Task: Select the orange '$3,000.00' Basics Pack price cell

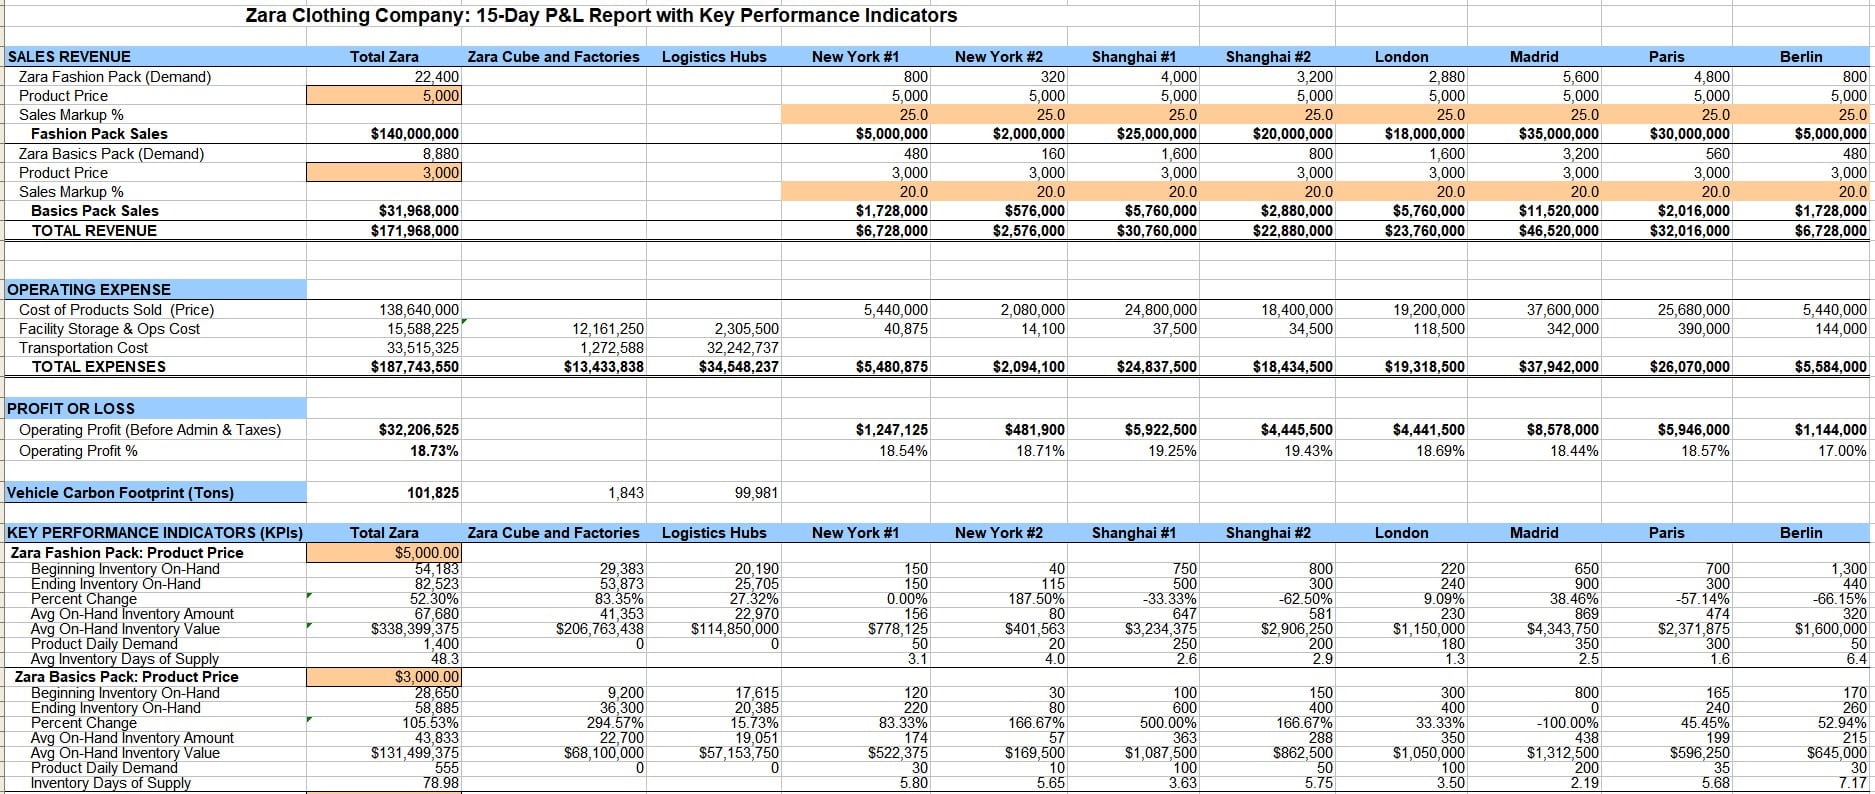Action: click(384, 677)
